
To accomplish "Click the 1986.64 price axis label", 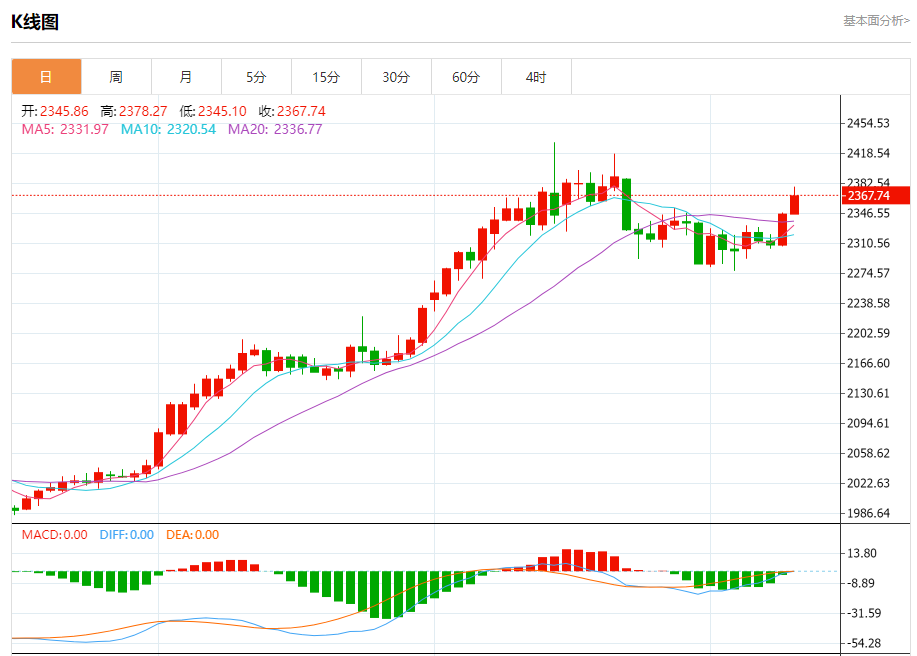I will (x=868, y=513).
